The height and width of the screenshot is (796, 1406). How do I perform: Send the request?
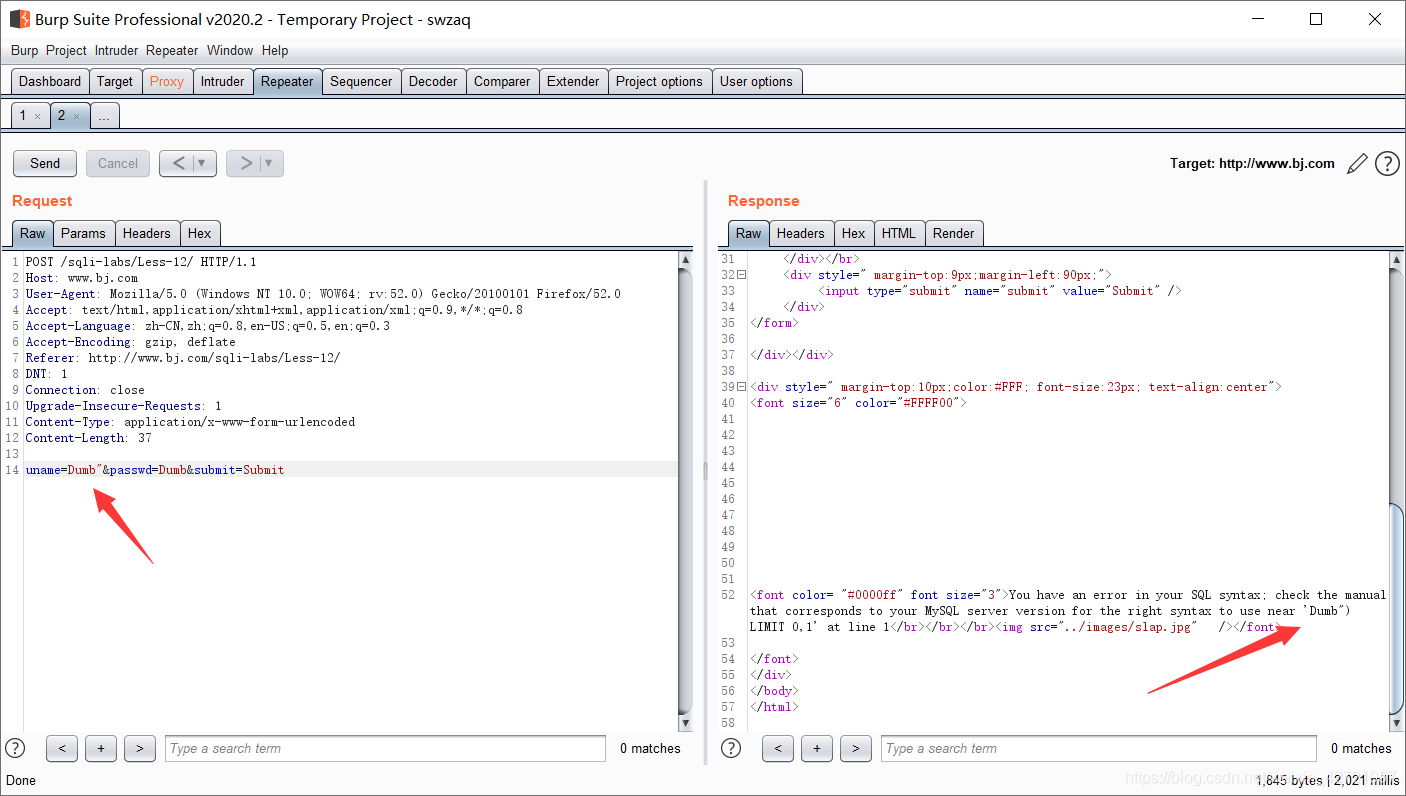point(45,163)
